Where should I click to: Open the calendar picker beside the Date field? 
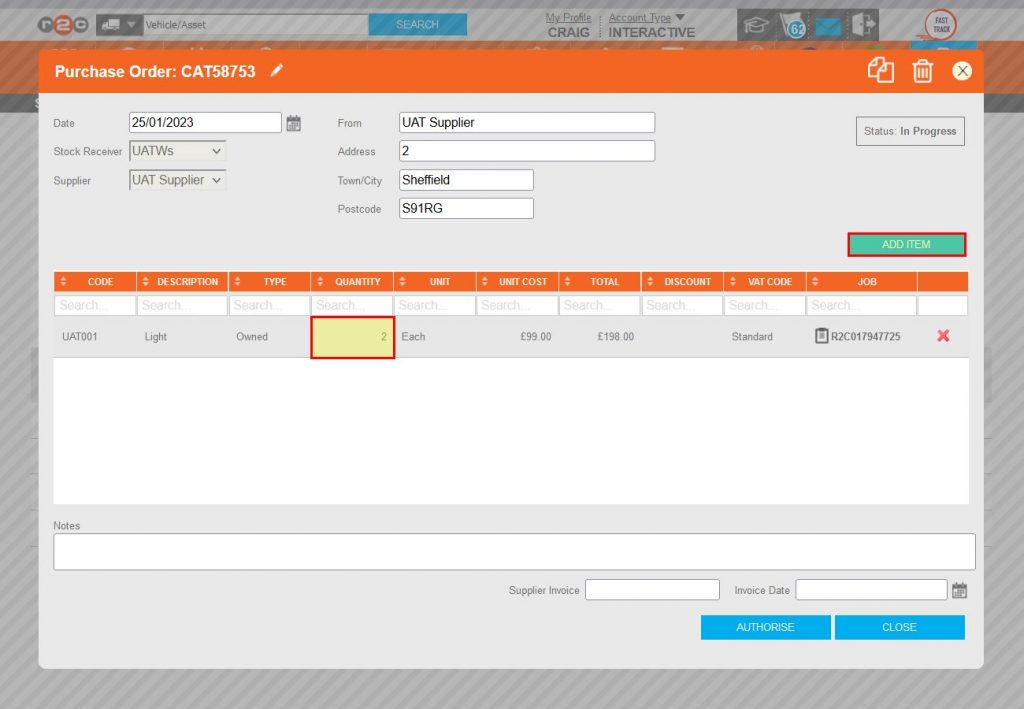coord(294,121)
